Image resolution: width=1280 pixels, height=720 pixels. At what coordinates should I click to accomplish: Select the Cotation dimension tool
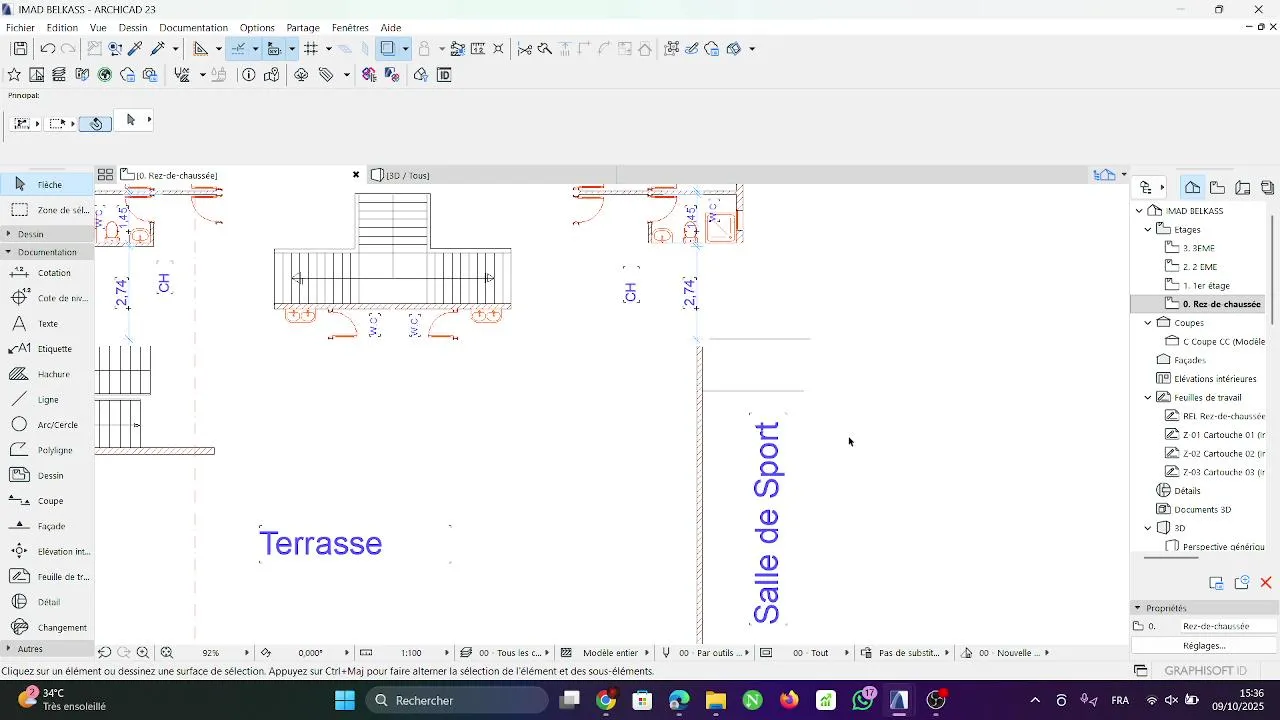coord(47,273)
